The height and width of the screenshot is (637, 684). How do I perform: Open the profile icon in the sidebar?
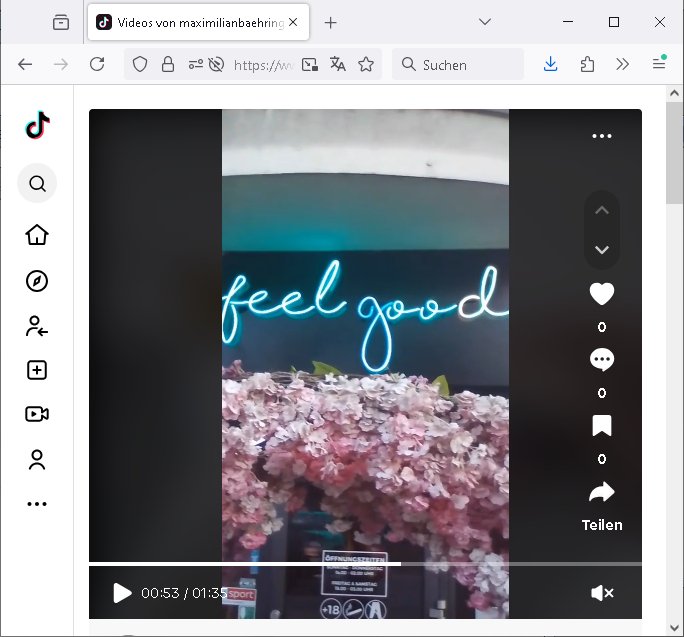[37, 459]
